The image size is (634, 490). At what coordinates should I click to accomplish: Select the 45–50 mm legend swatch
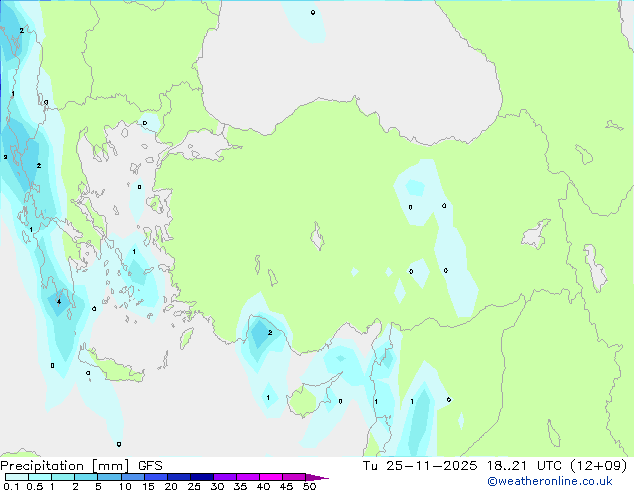[294, 477]
